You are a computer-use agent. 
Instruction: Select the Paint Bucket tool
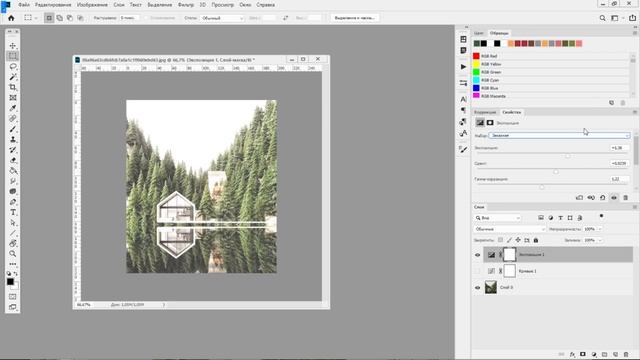click(x=13, y=171)
